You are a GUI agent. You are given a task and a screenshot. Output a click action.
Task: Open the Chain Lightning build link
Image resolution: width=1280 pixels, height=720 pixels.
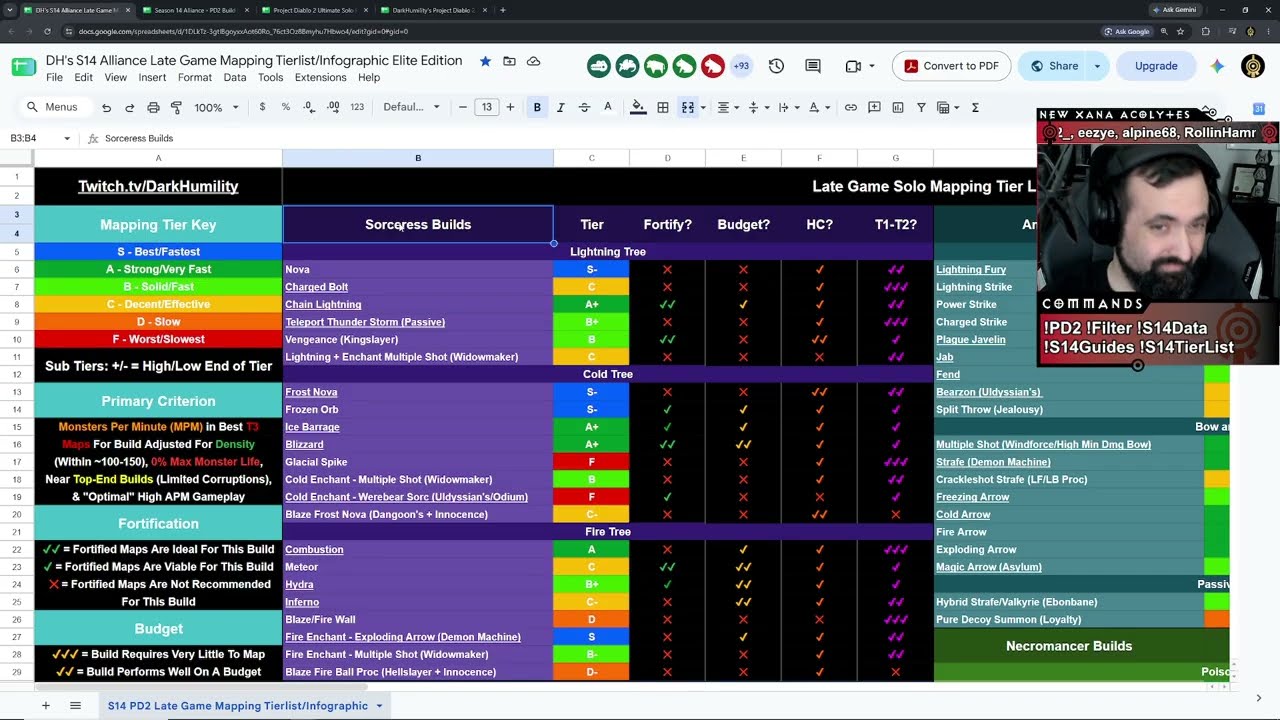click(x=323, y=304)
